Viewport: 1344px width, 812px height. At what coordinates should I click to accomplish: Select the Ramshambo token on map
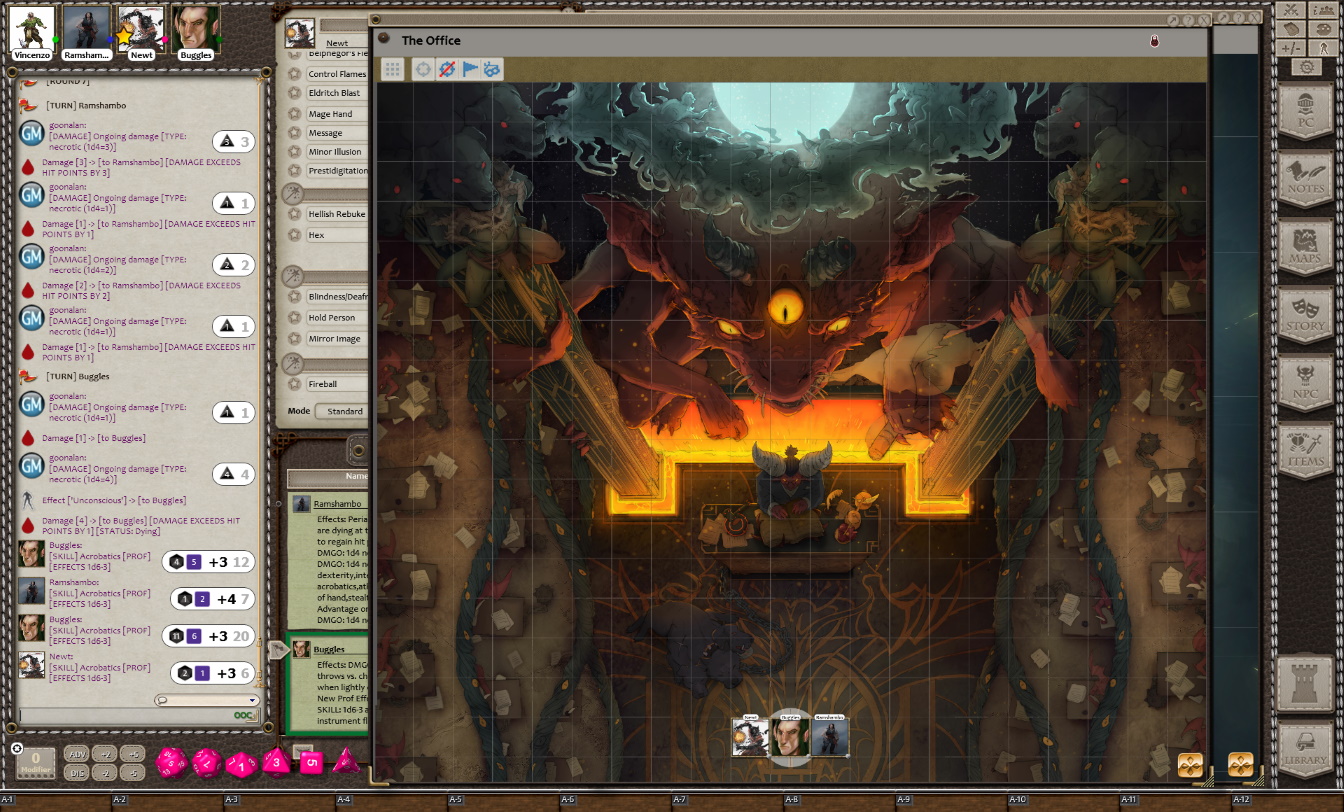point(830,736)
